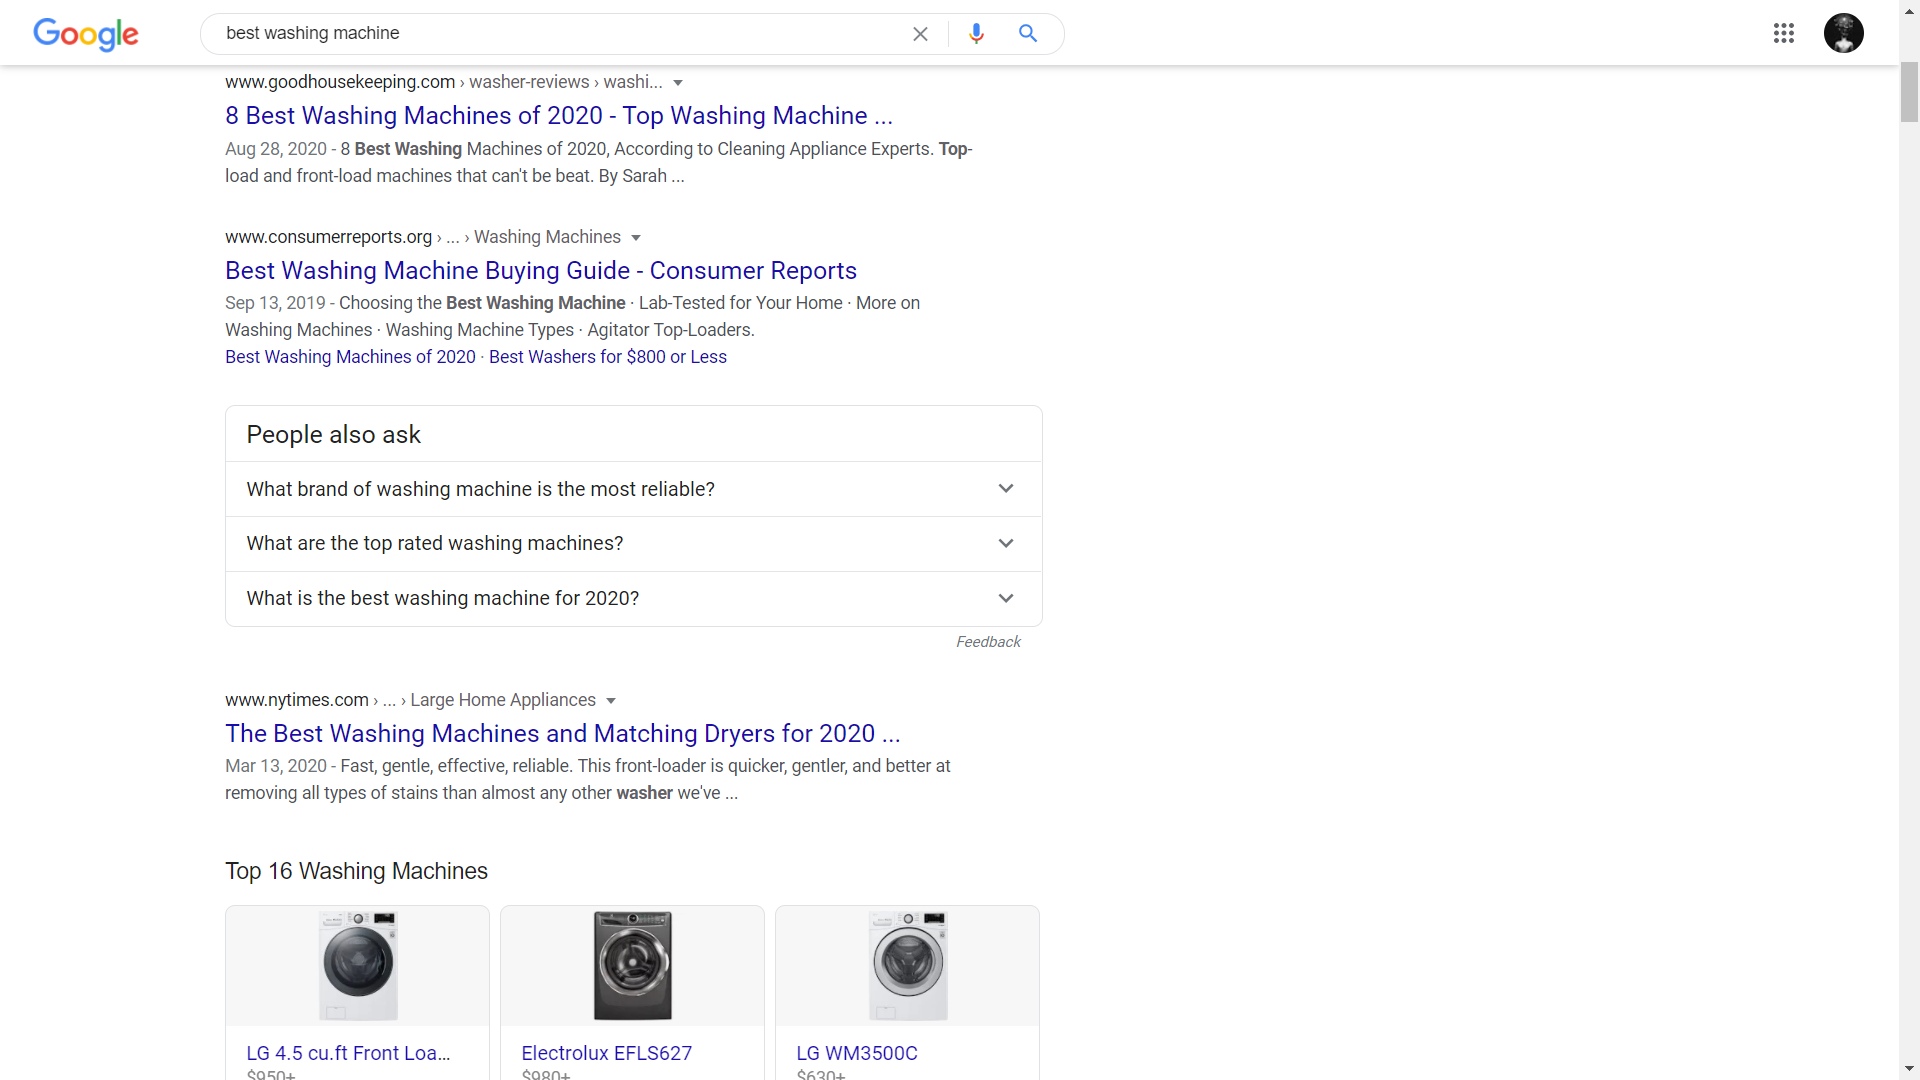Viewport: 1920px width, 1080px height.
Task: Click the 'Electrolux EFLS627' title
Action: coord(607,1053)
